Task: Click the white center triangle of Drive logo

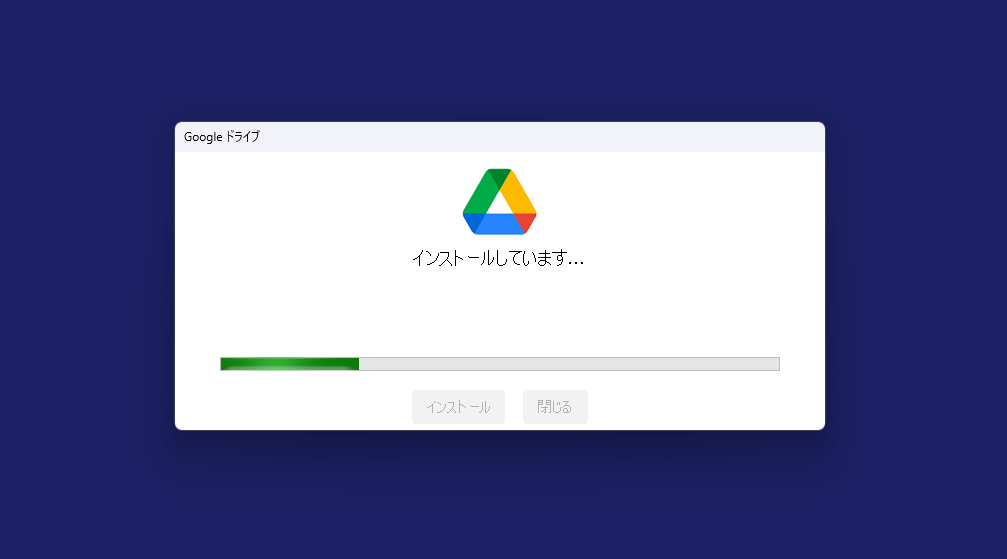Action: point(499,203)
